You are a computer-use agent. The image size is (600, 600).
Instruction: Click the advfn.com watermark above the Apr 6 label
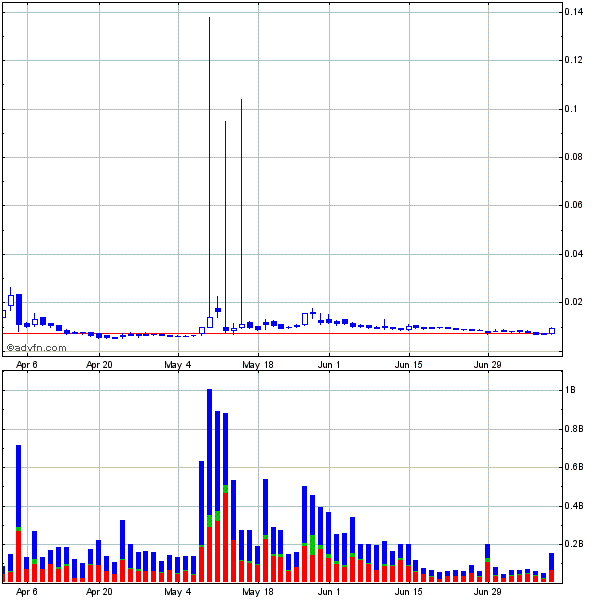pyautogui.click(x=35, y=348)
